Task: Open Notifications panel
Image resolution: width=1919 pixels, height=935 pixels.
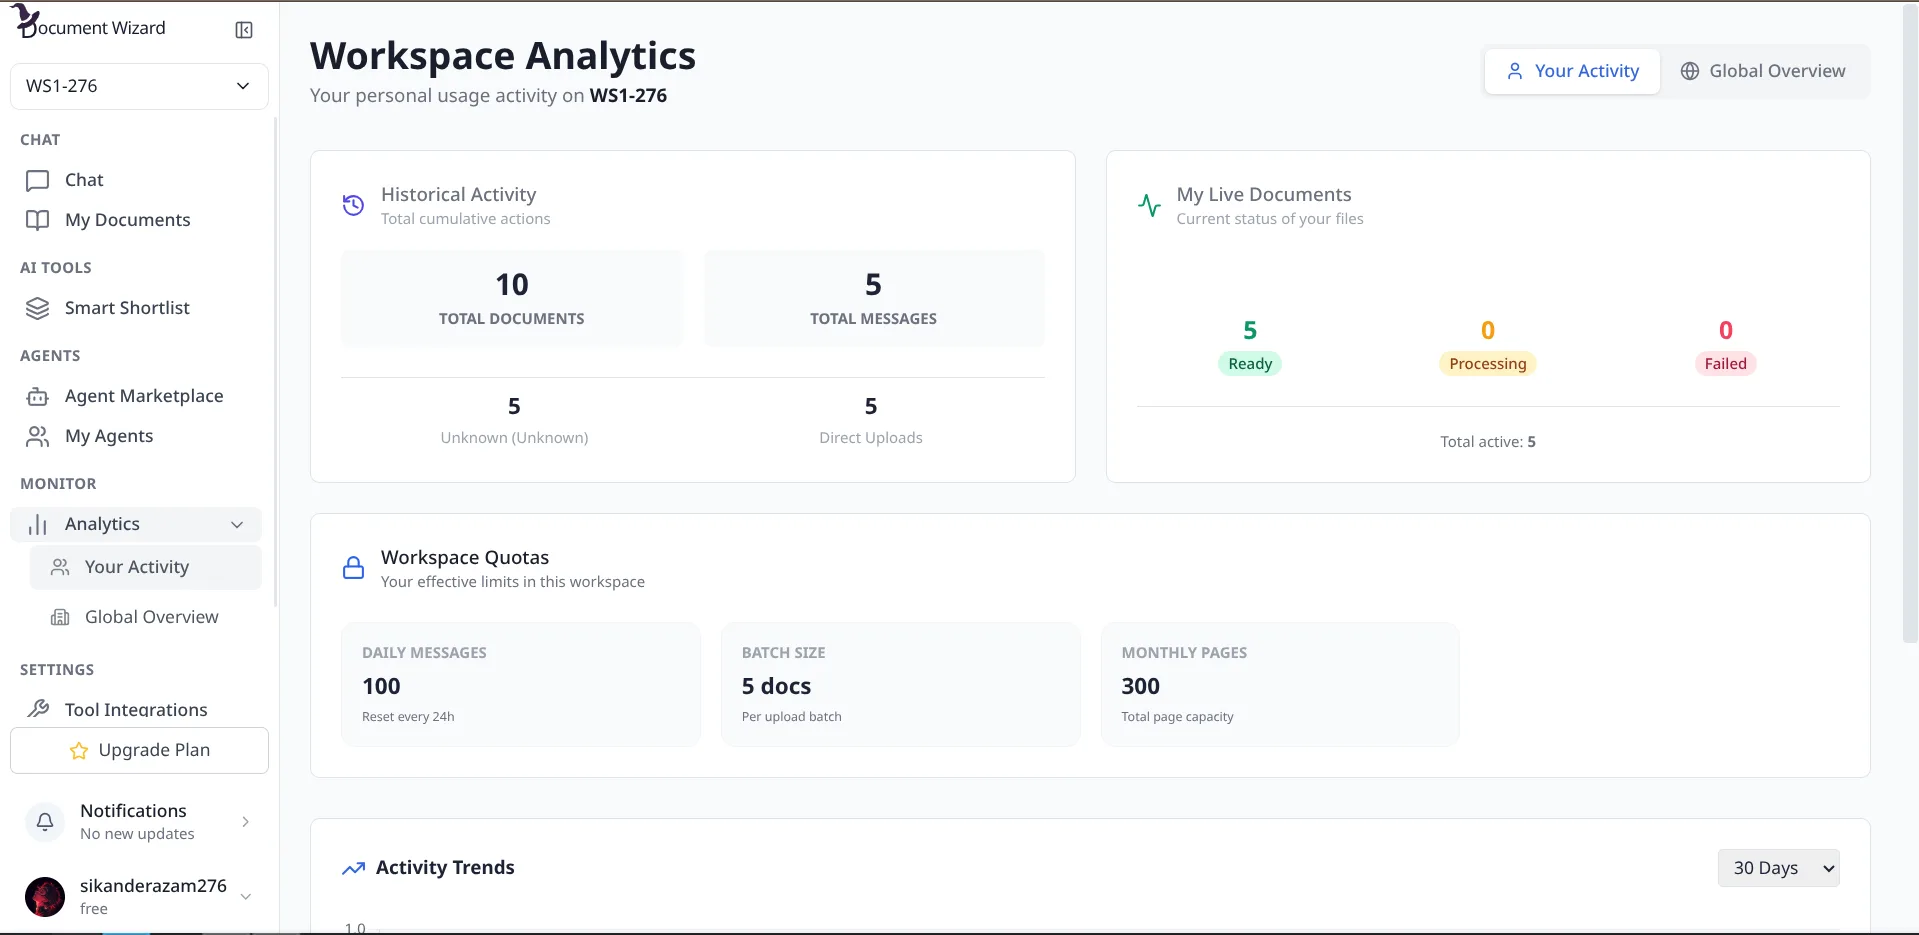Action: 139,821
